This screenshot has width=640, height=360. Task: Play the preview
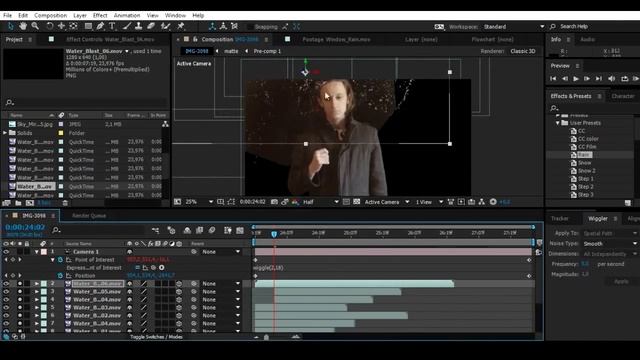(x=576, y=78)
